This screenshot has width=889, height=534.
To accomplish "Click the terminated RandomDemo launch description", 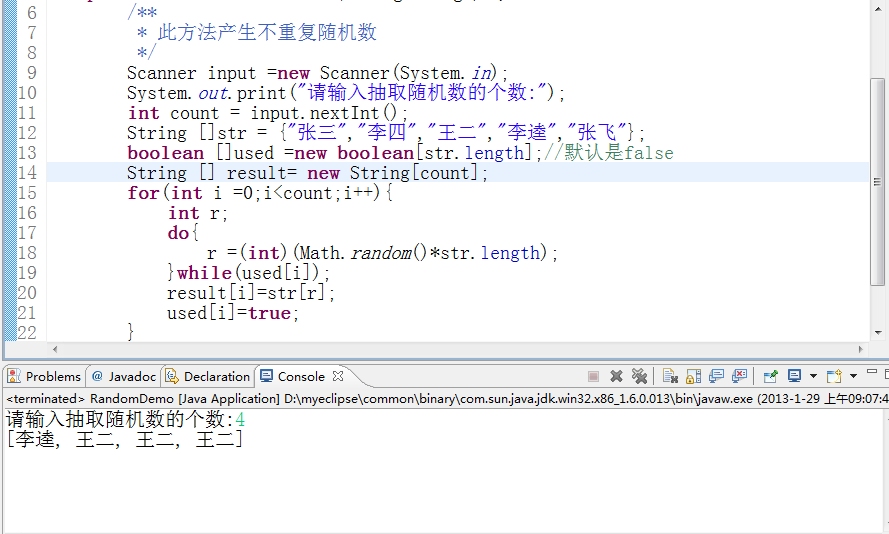I will pyautogui.click(x=447, y=399).
